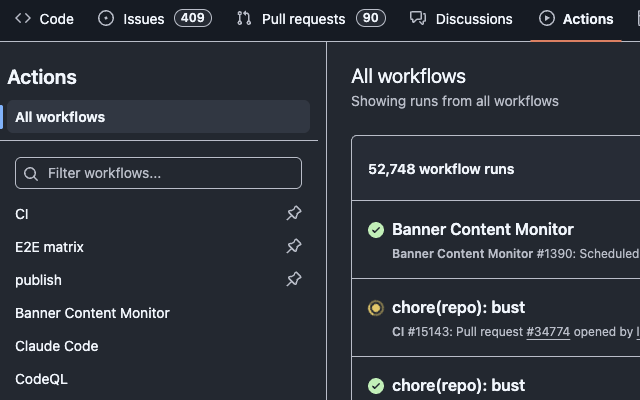Unpin the CI workflow pin icon
Viewport: 640px width, 400px height.
(x=294, y=213)
